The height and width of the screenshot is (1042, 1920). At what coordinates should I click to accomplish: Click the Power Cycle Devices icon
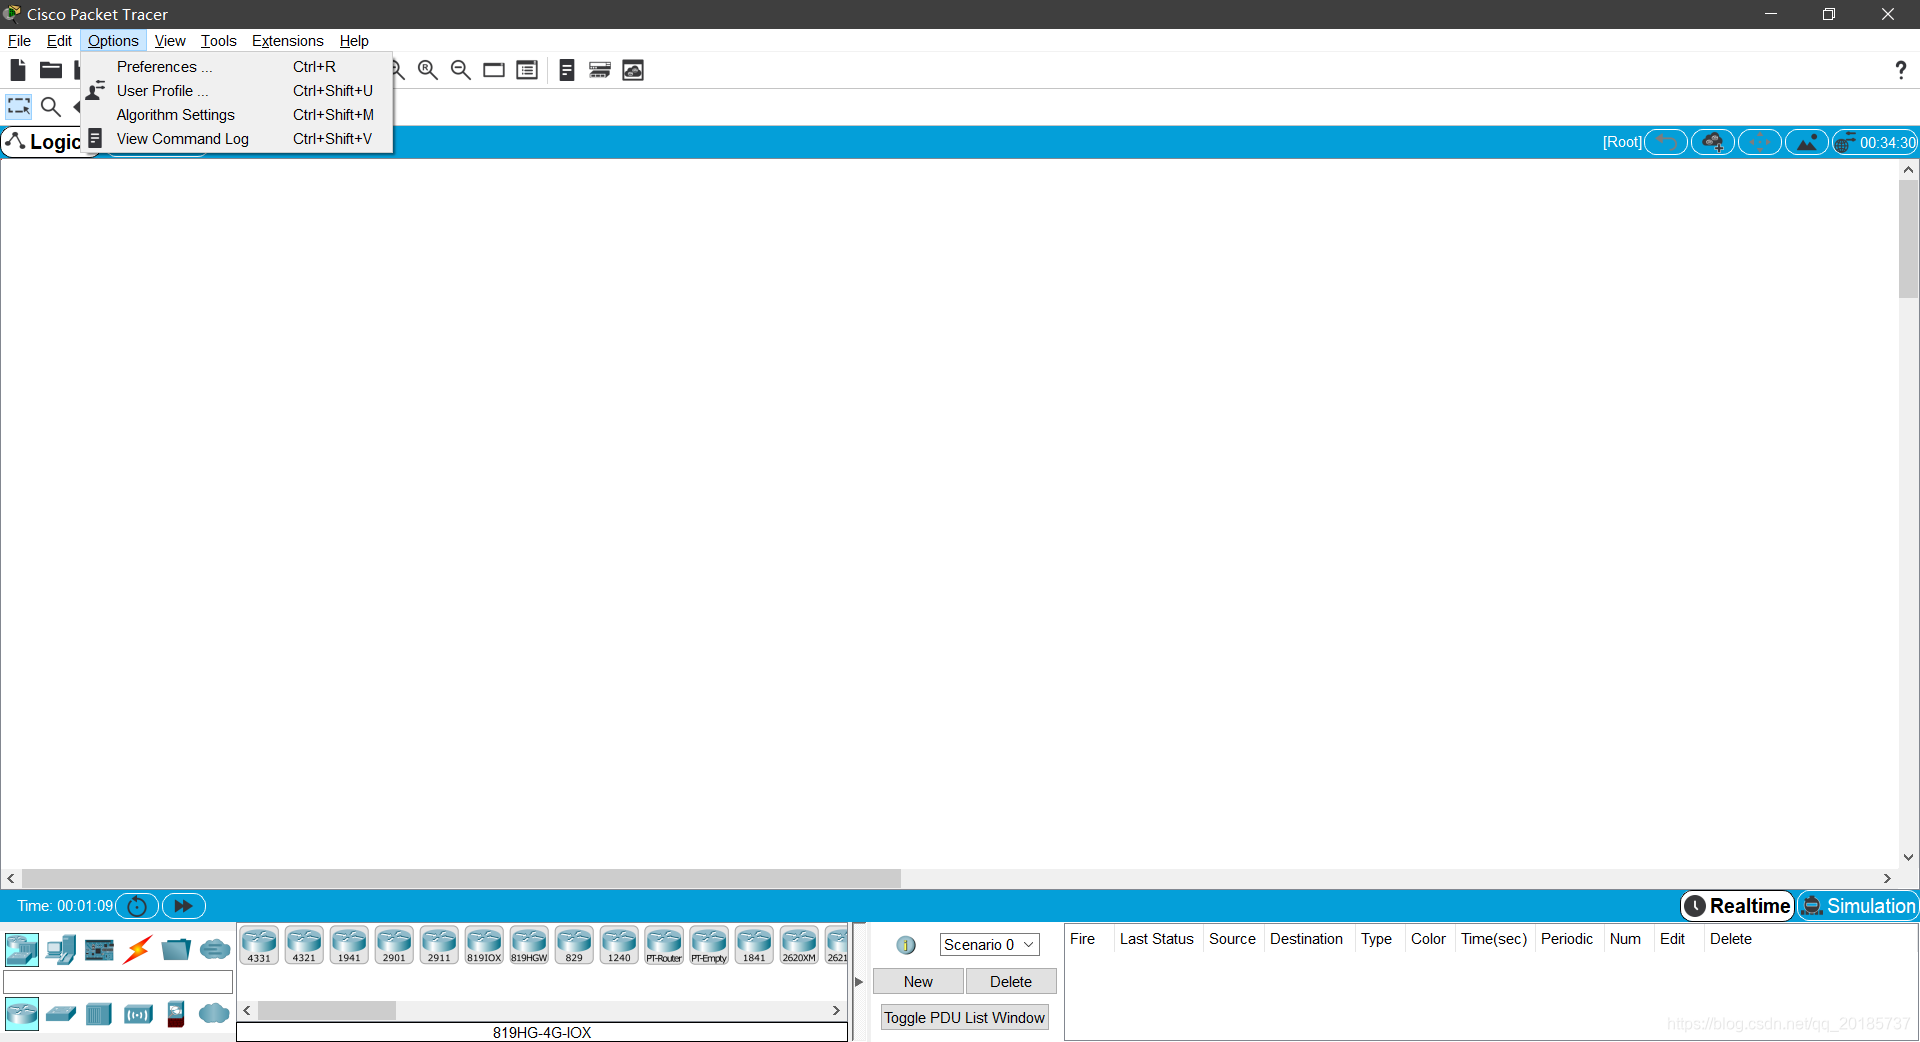137,906
